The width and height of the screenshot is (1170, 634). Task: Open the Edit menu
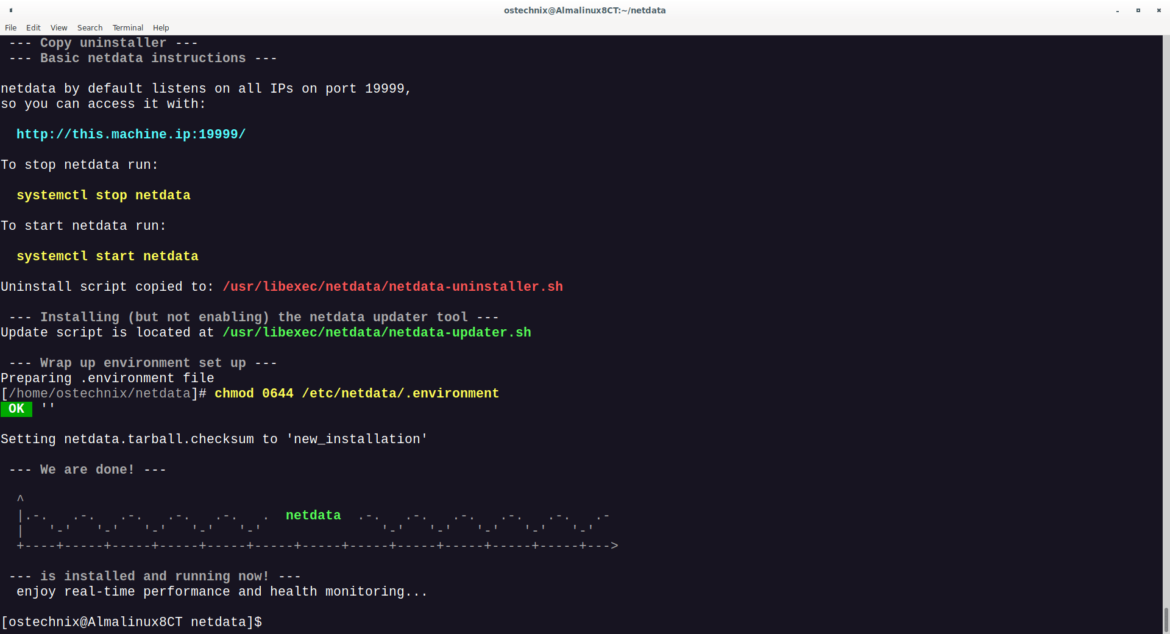point(32,27)
